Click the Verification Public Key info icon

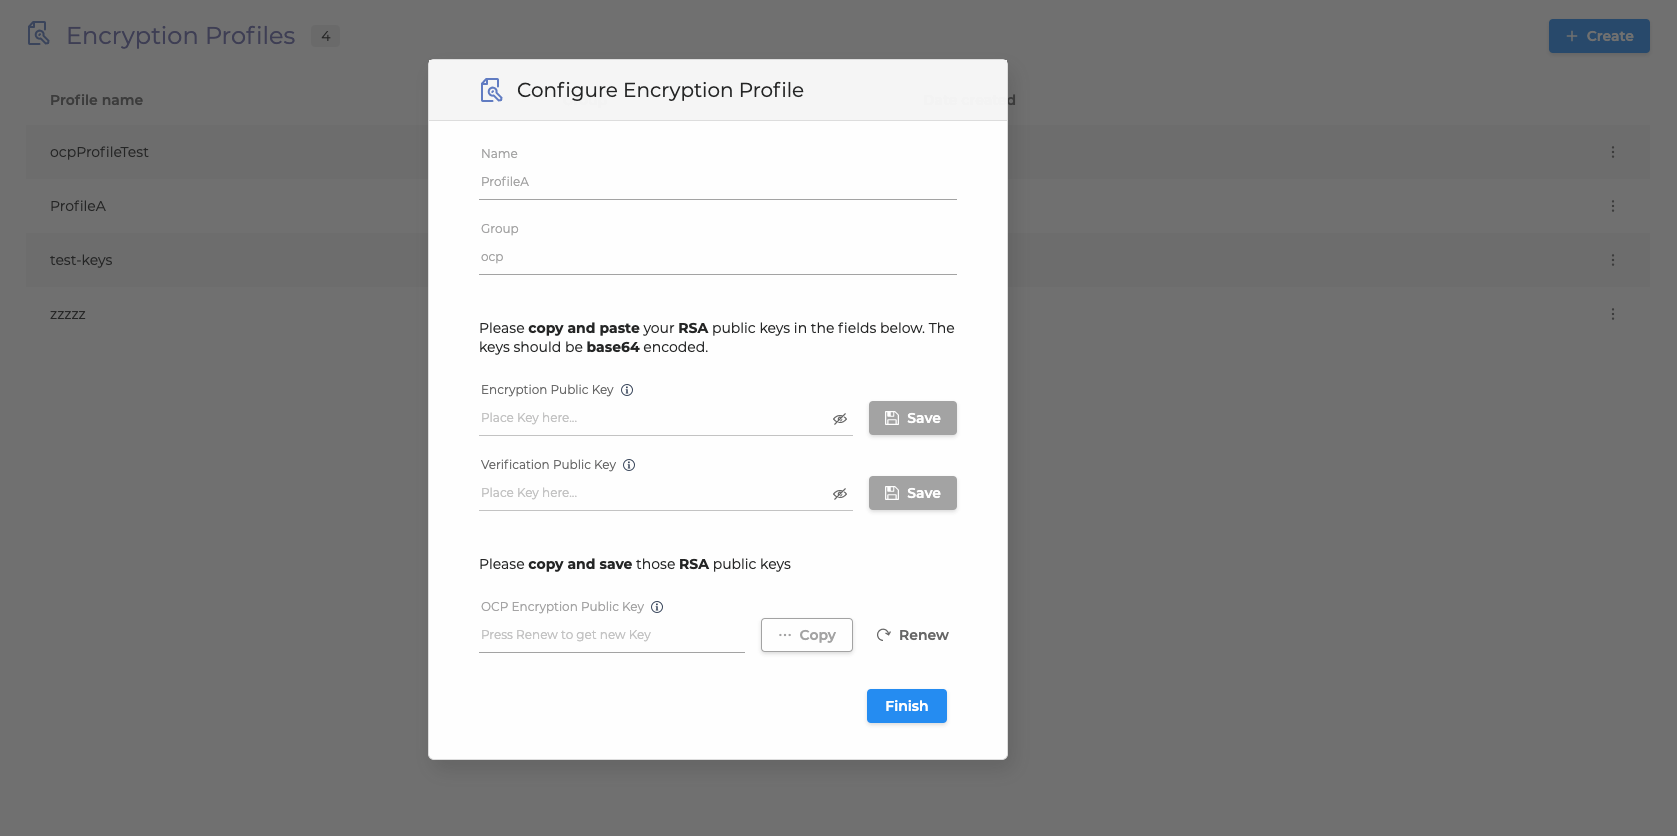(629, 465)
